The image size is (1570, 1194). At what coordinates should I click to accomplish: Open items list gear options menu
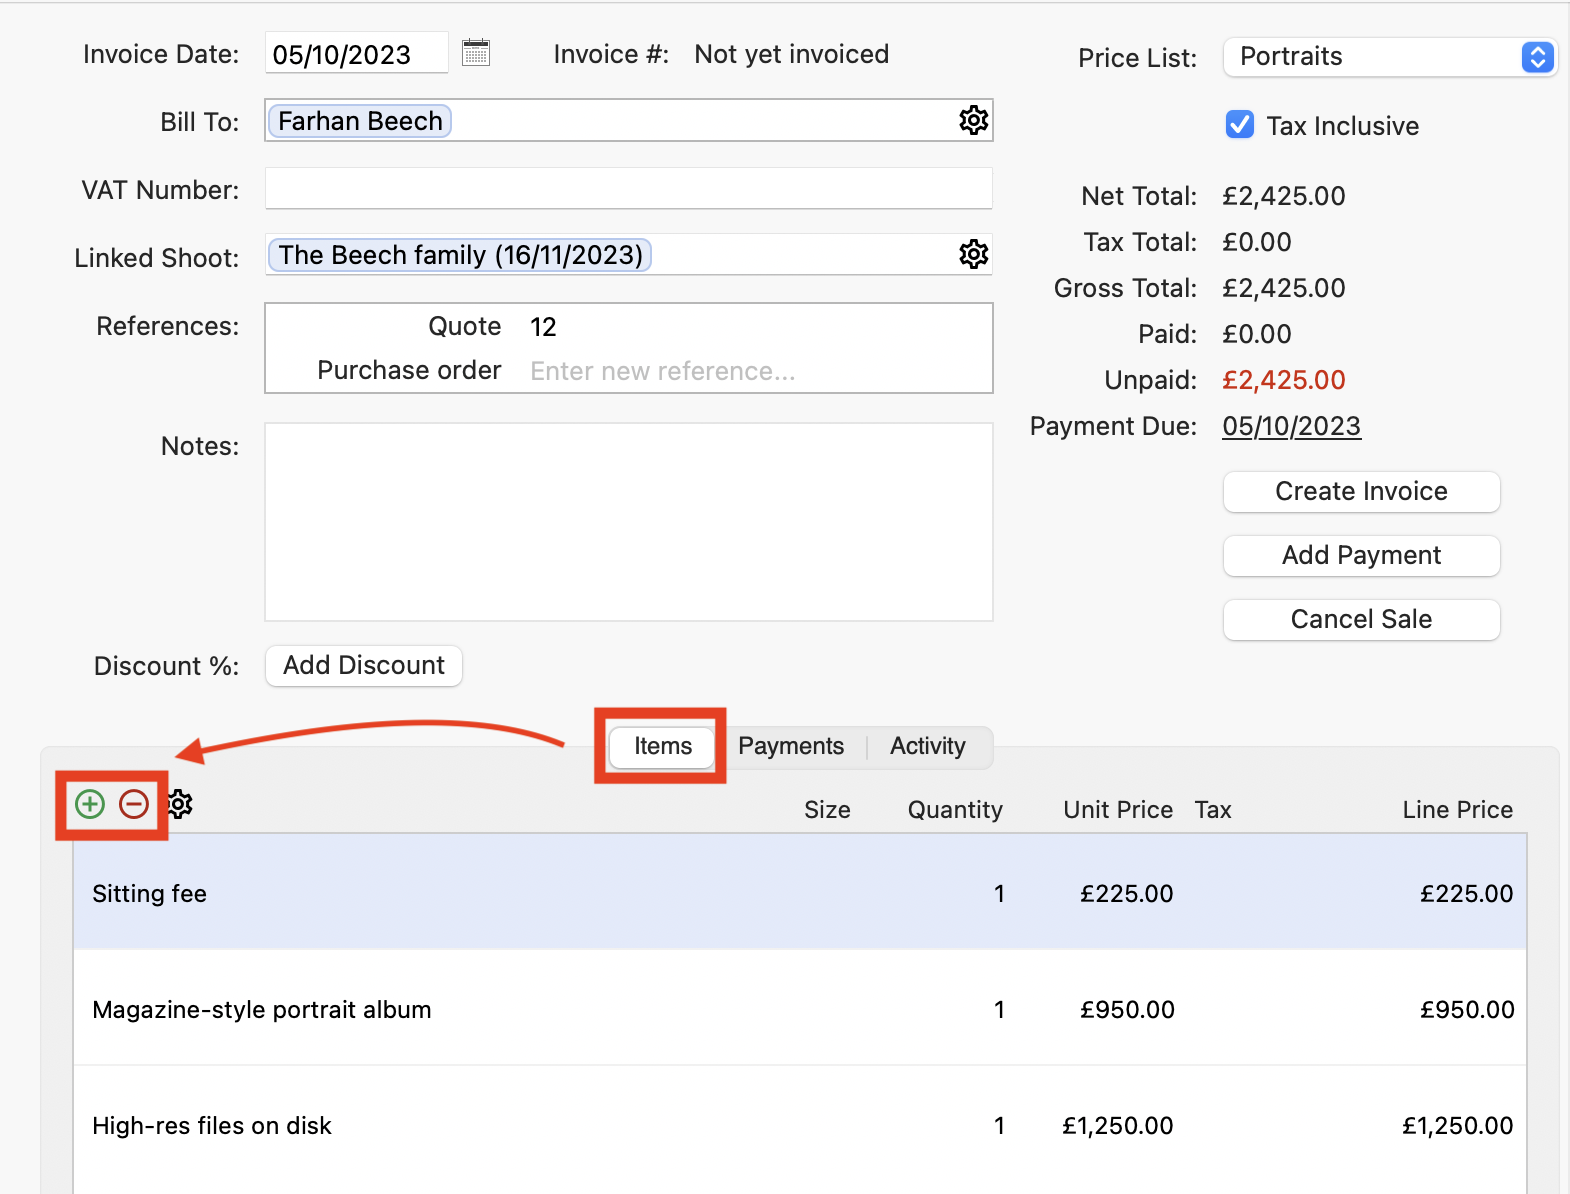(180, 804)
